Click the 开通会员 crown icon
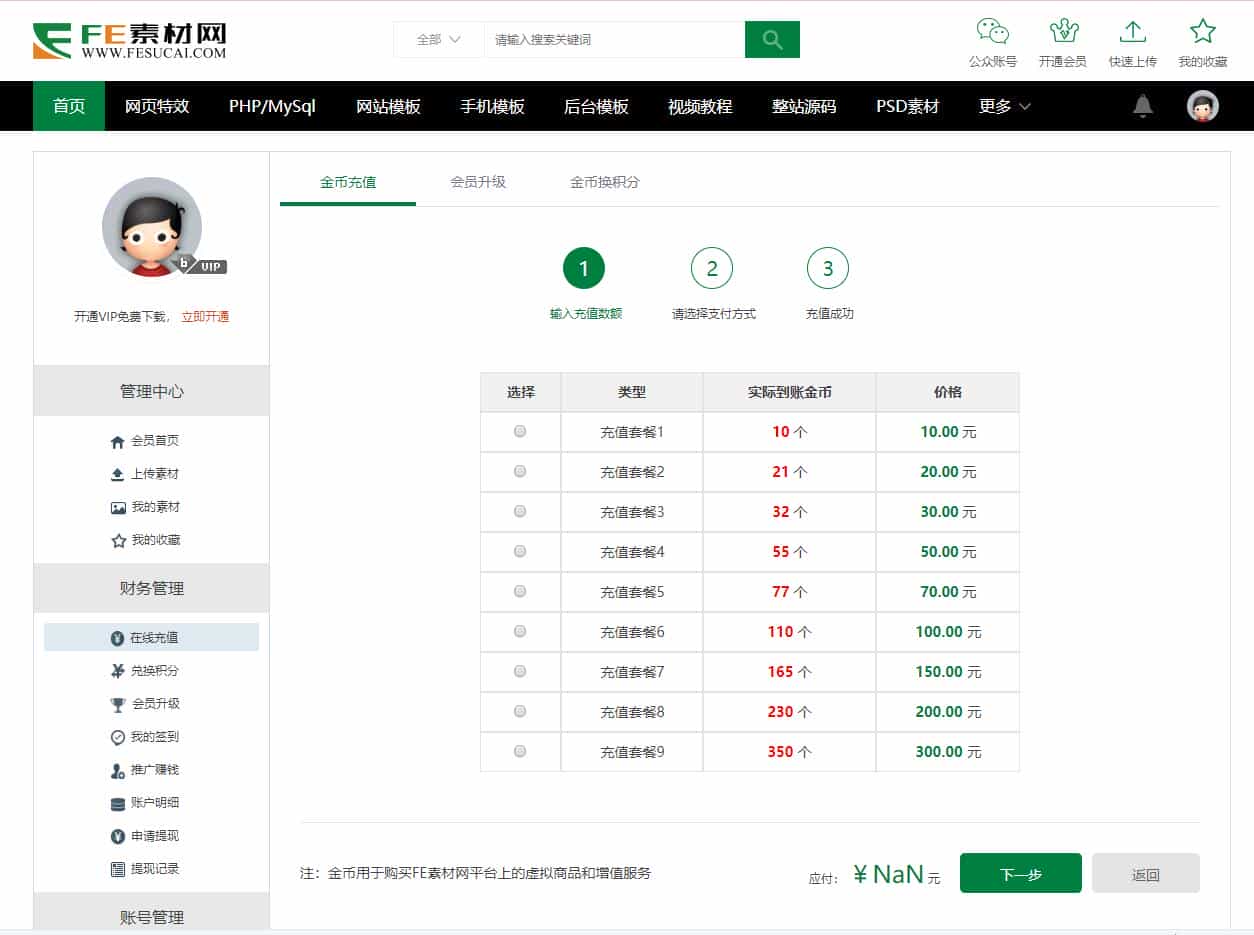Viewport: 1254px width, 935px height. coord(1063,31)
